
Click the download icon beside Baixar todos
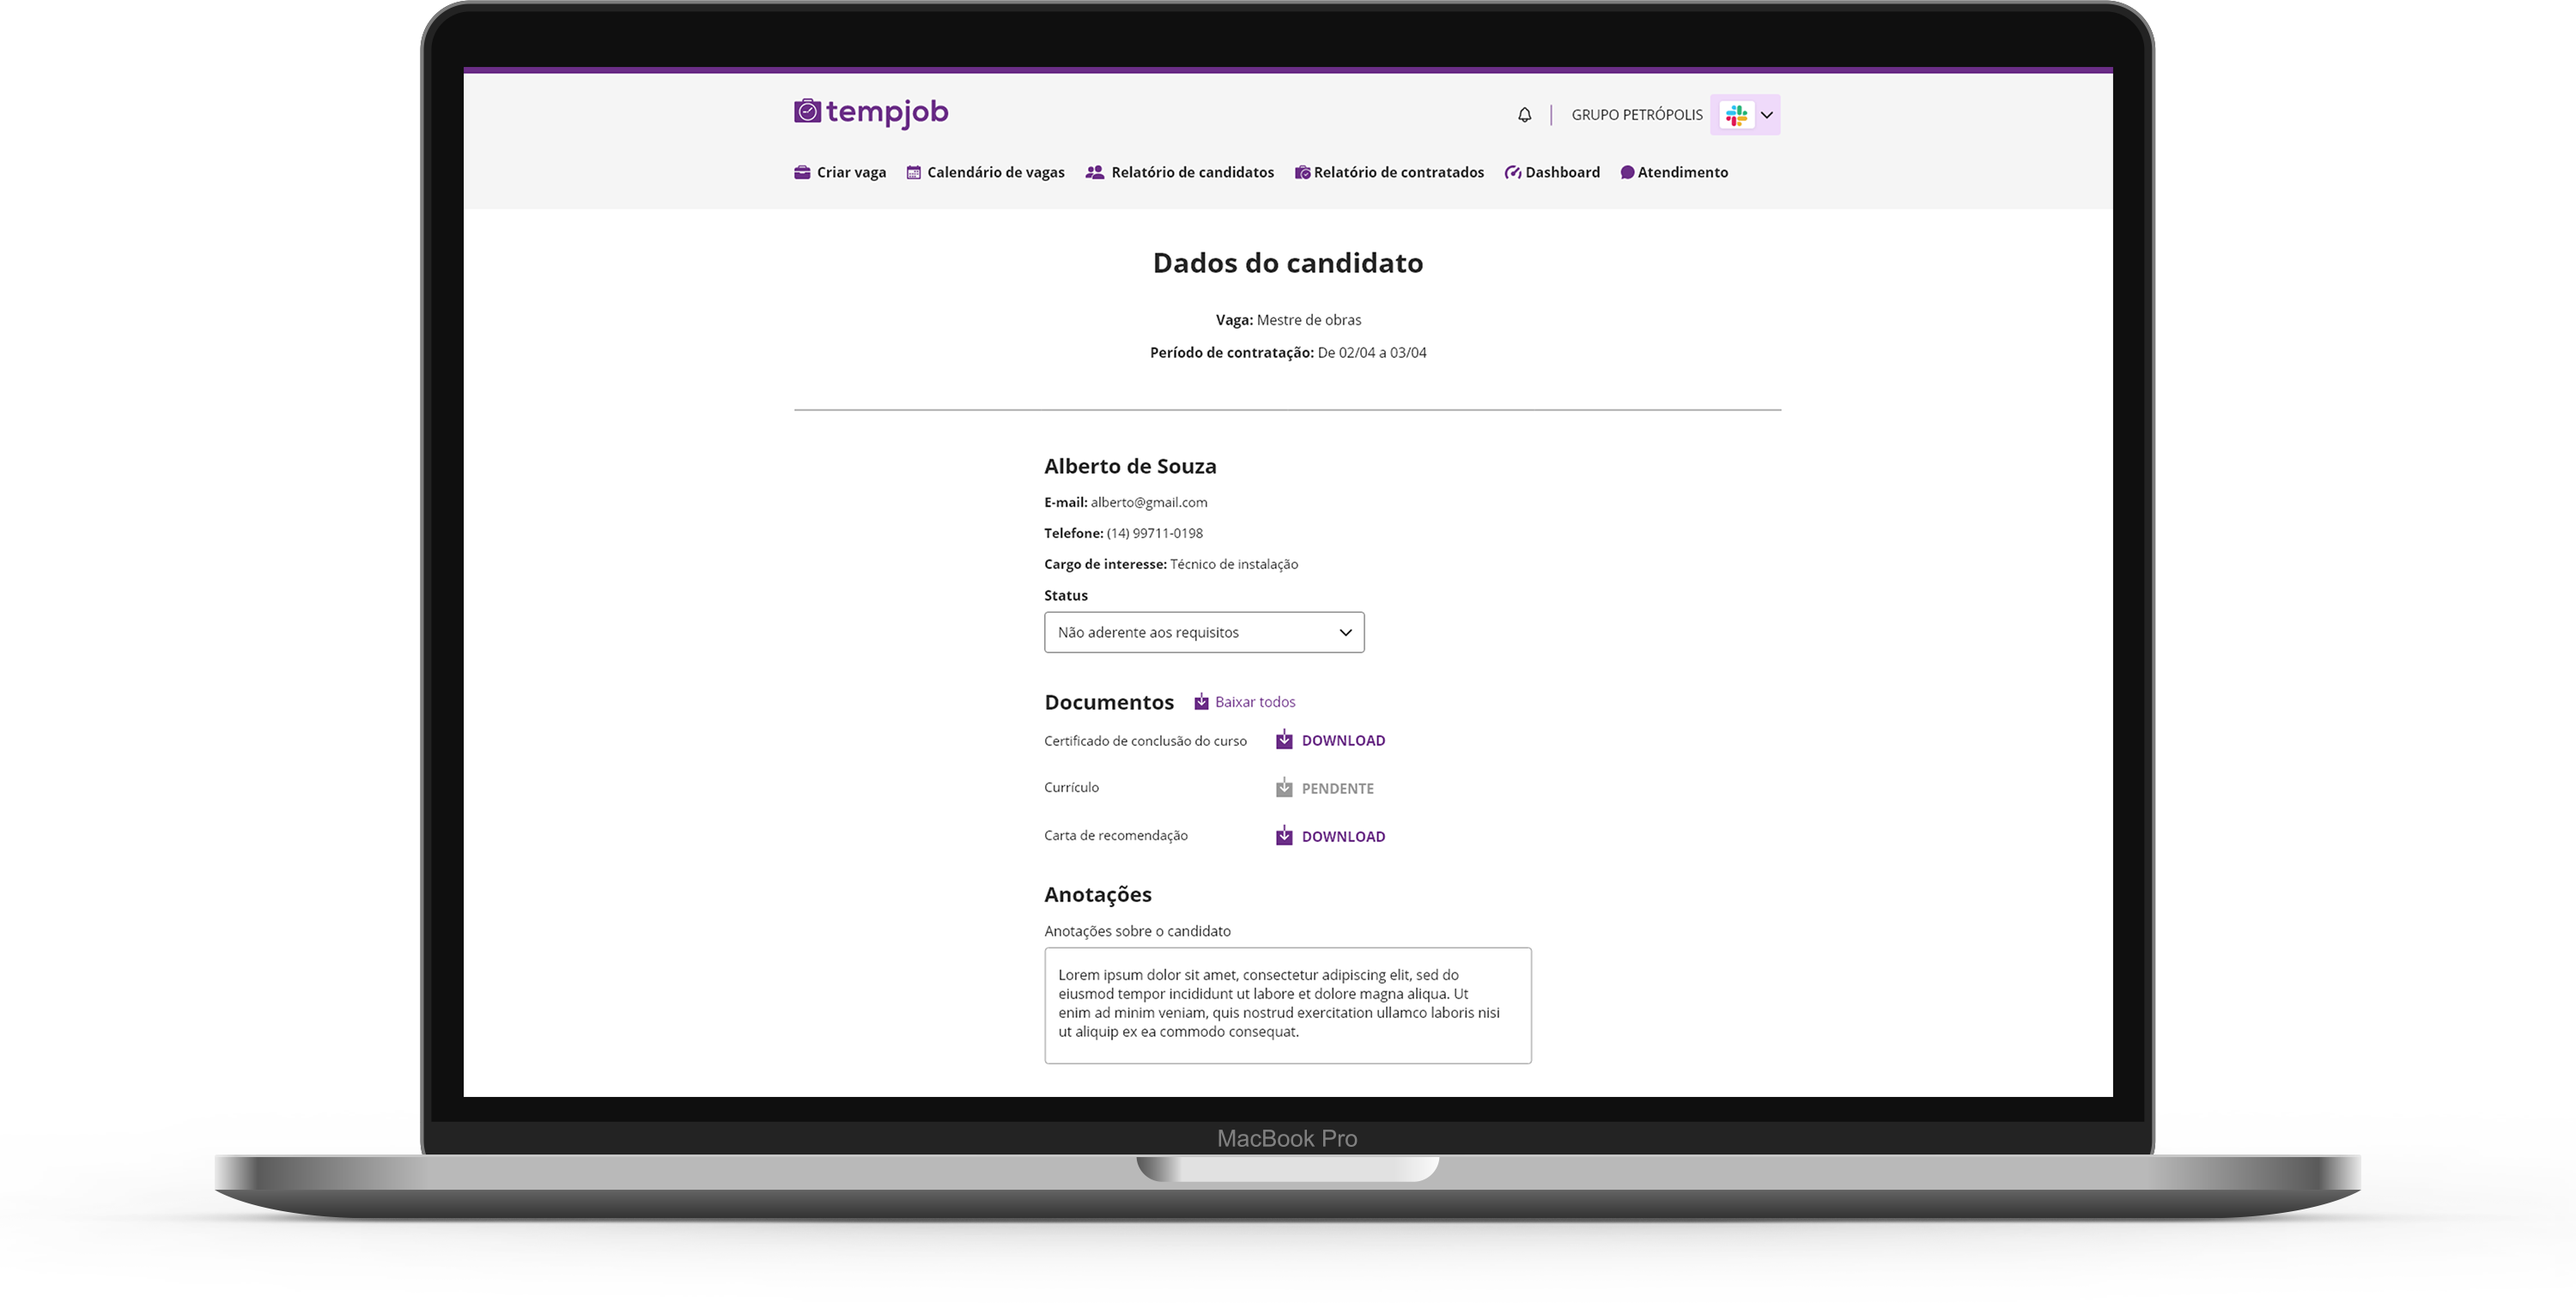[x=1201, y=702]
